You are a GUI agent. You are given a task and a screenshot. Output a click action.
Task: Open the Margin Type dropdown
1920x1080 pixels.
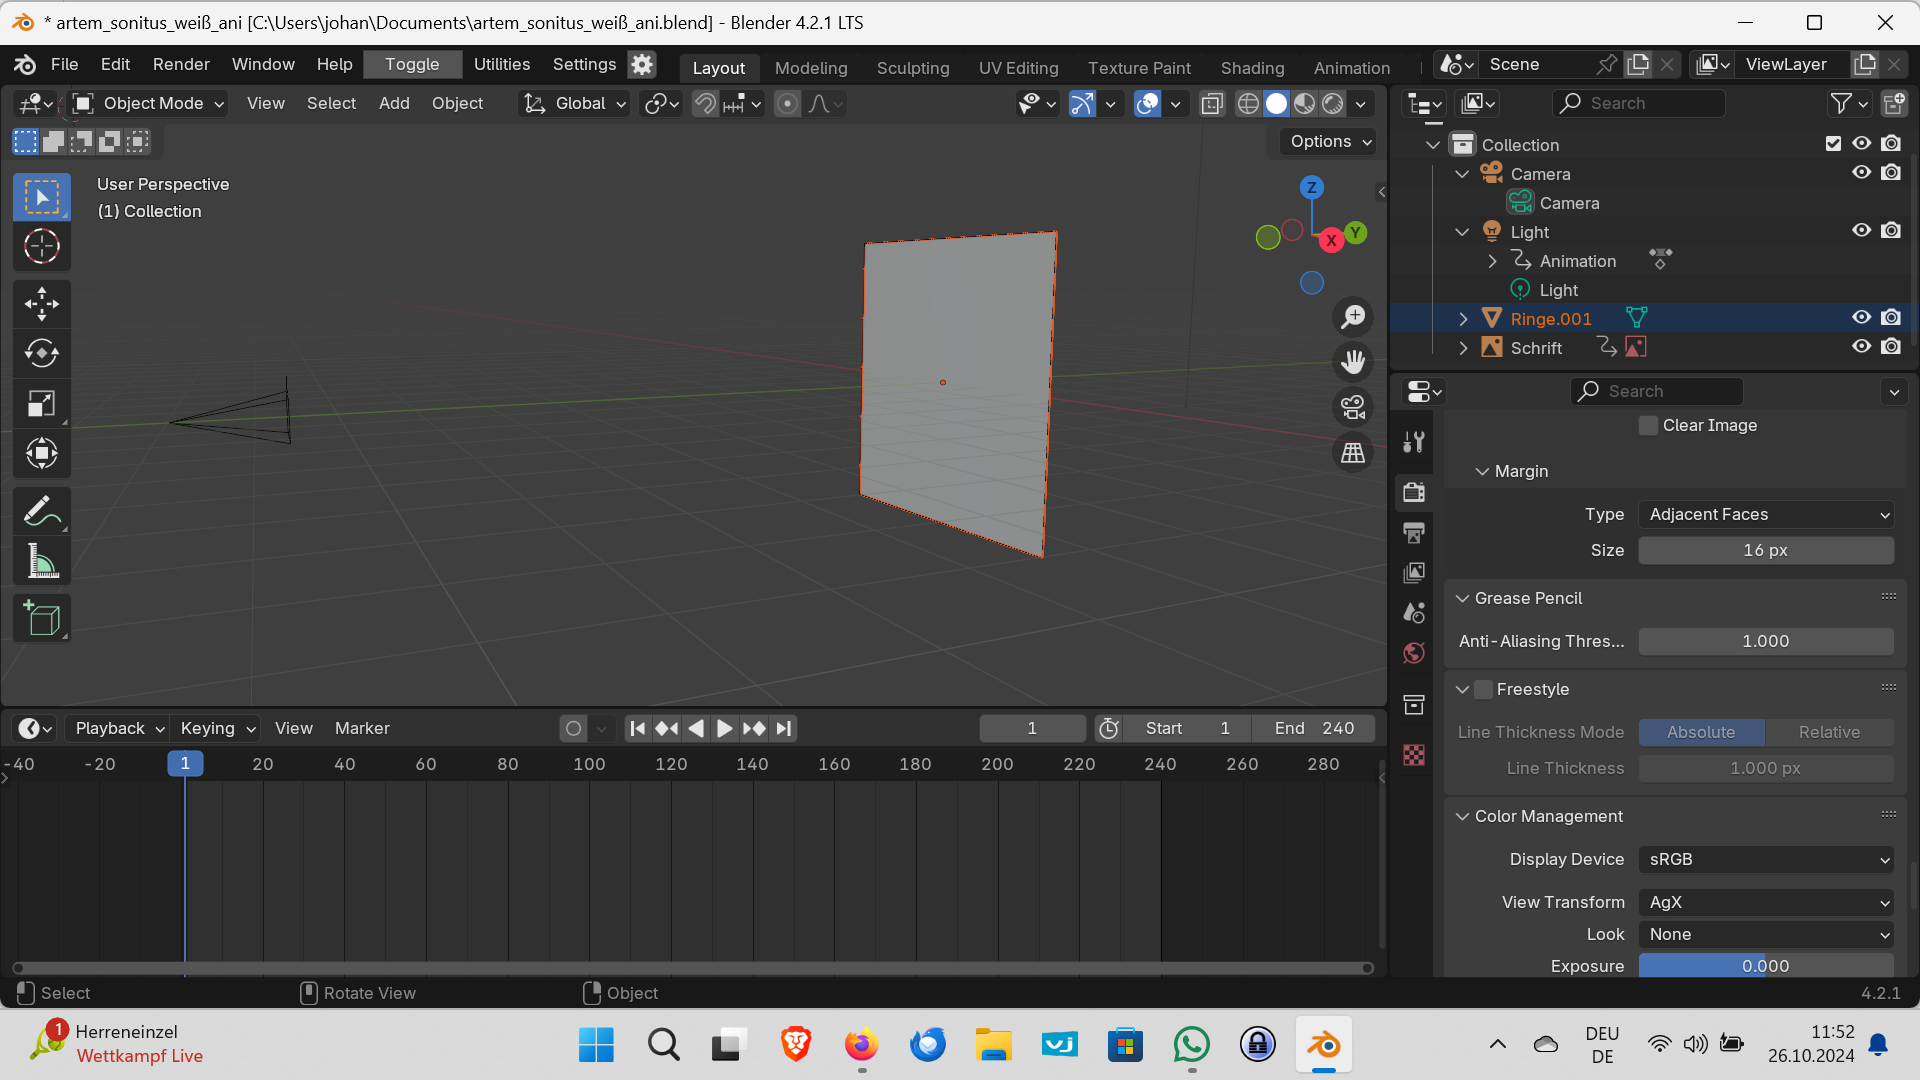click(x=1766, y=514)
